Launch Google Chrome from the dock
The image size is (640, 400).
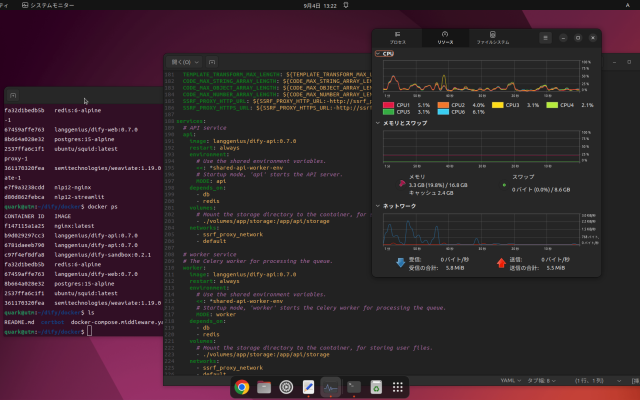coord(242,386)
